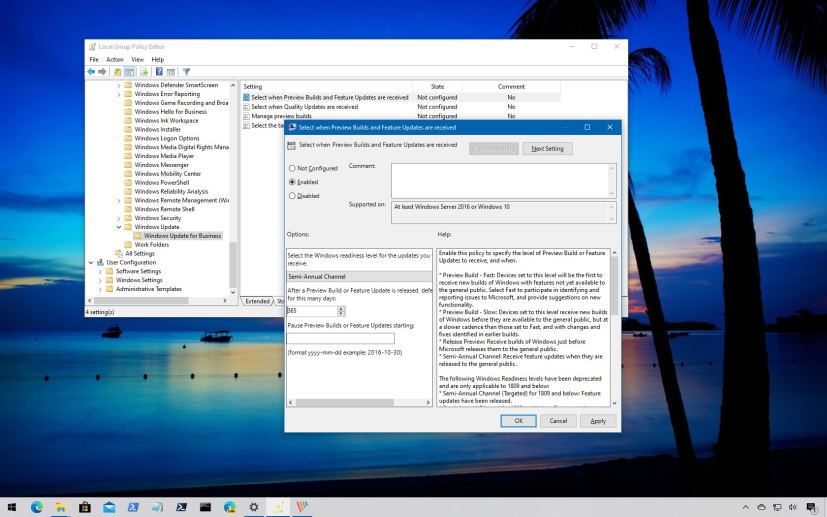This screenshot has height=517, width=827.
Task: Click the Forward arrow in the Group Policy toolbar
Action: coord(102,72)
